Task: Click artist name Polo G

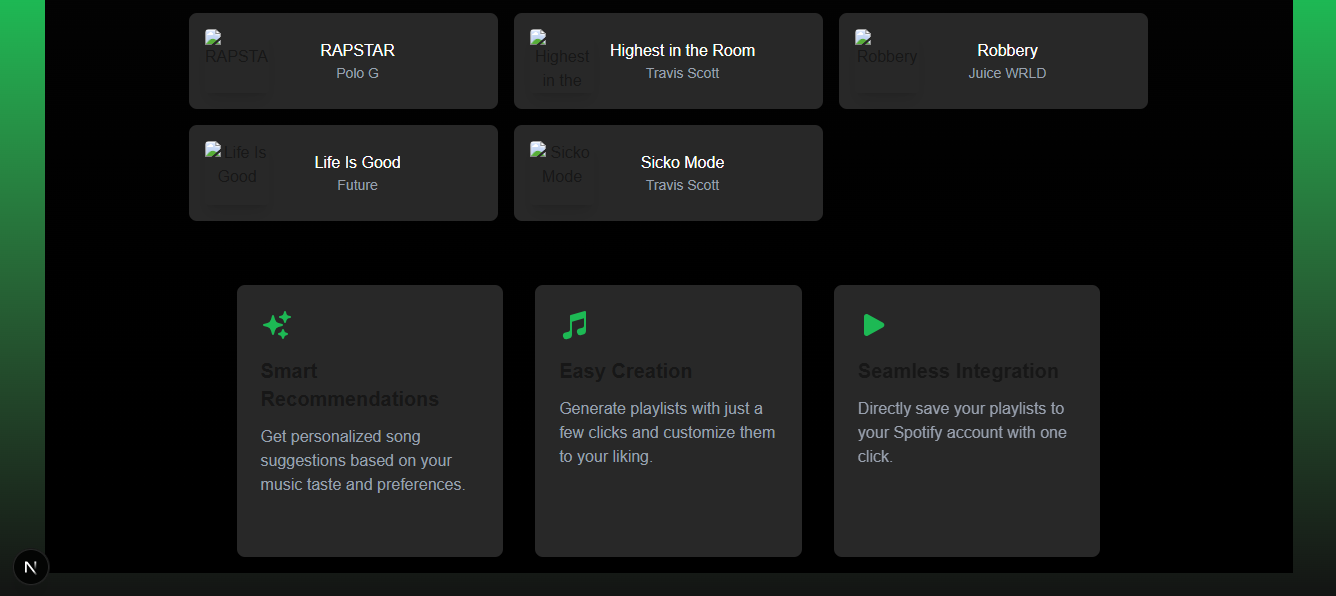Action: coord(357,73)
